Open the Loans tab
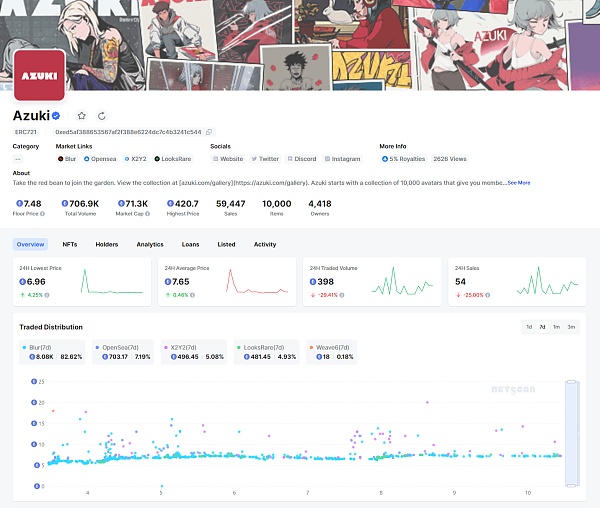The image size is (600, 508). (x=190, y=244)
